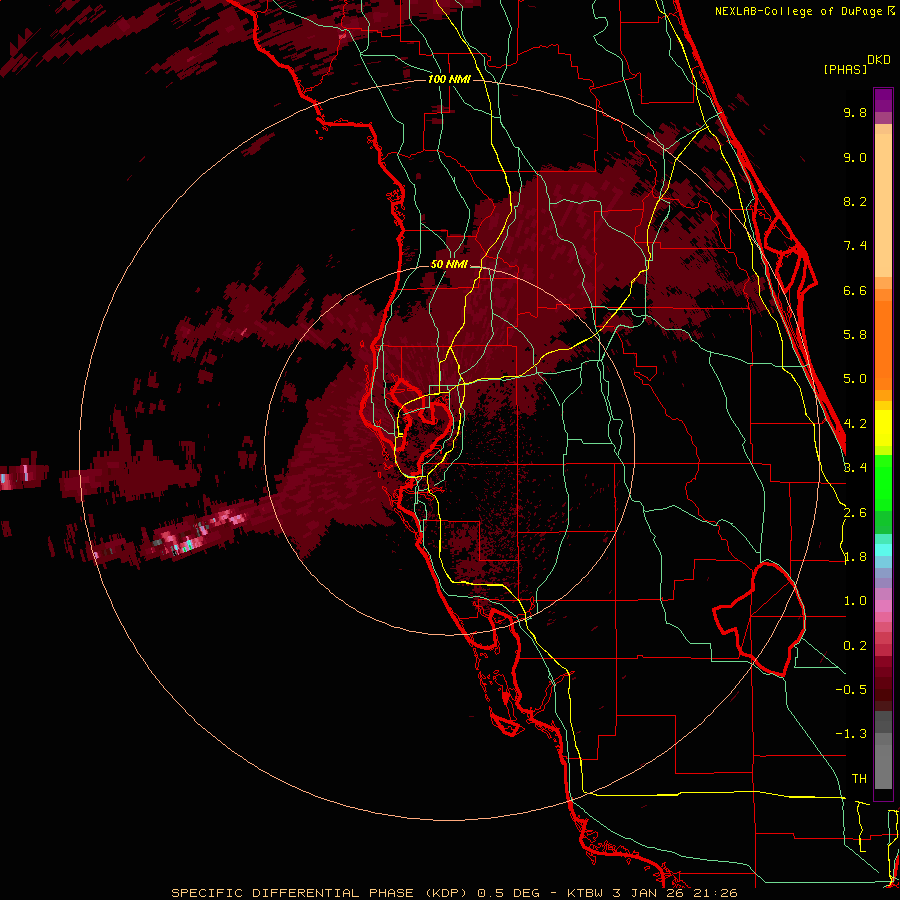Image resolution: width=900 pixels, height=900 pixels.
Task: Click the 9.0 color scale value
Action: [855, 157]
